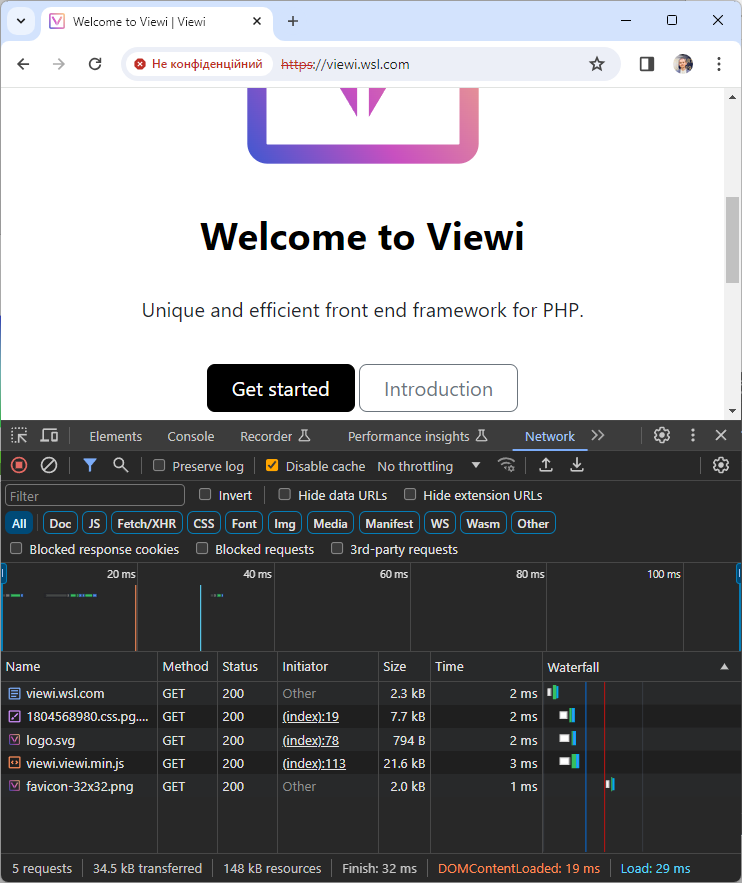Viewport: 742px width, 883px height.
Task: Open the browser side panel
Action: pyautogui.click(x=647, y=64)
